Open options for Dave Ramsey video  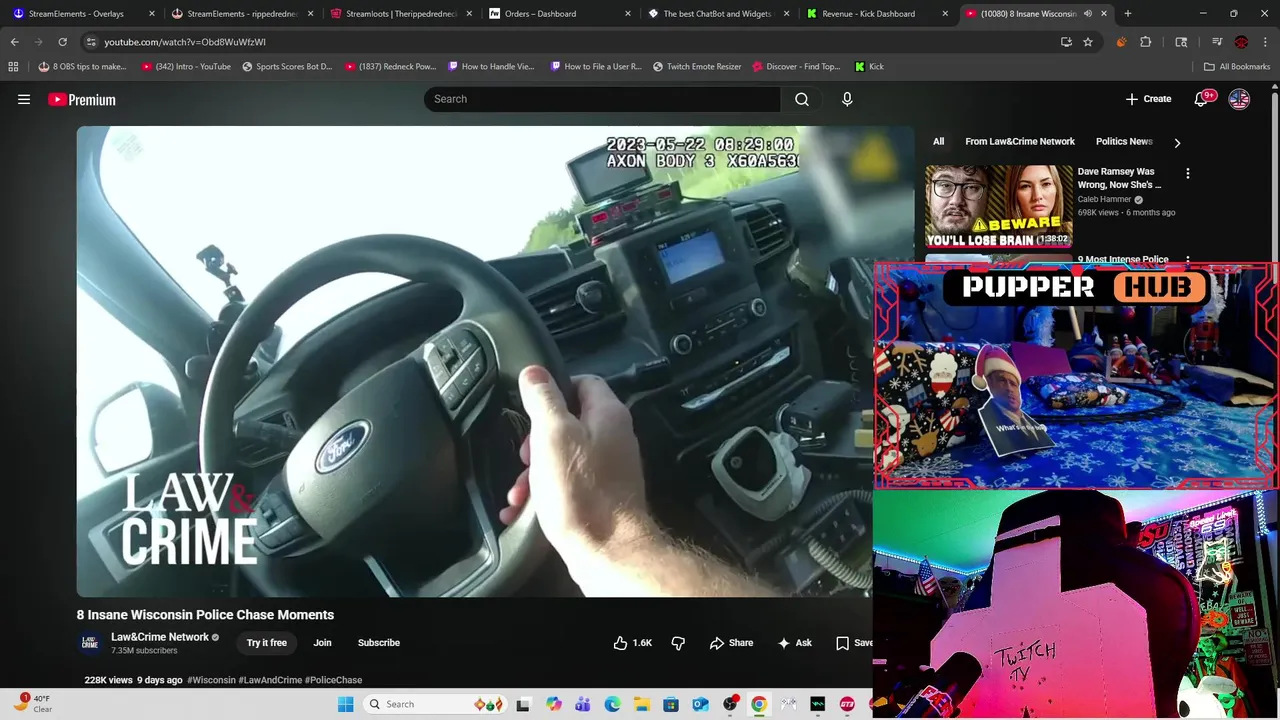[x=1187, y=174]
